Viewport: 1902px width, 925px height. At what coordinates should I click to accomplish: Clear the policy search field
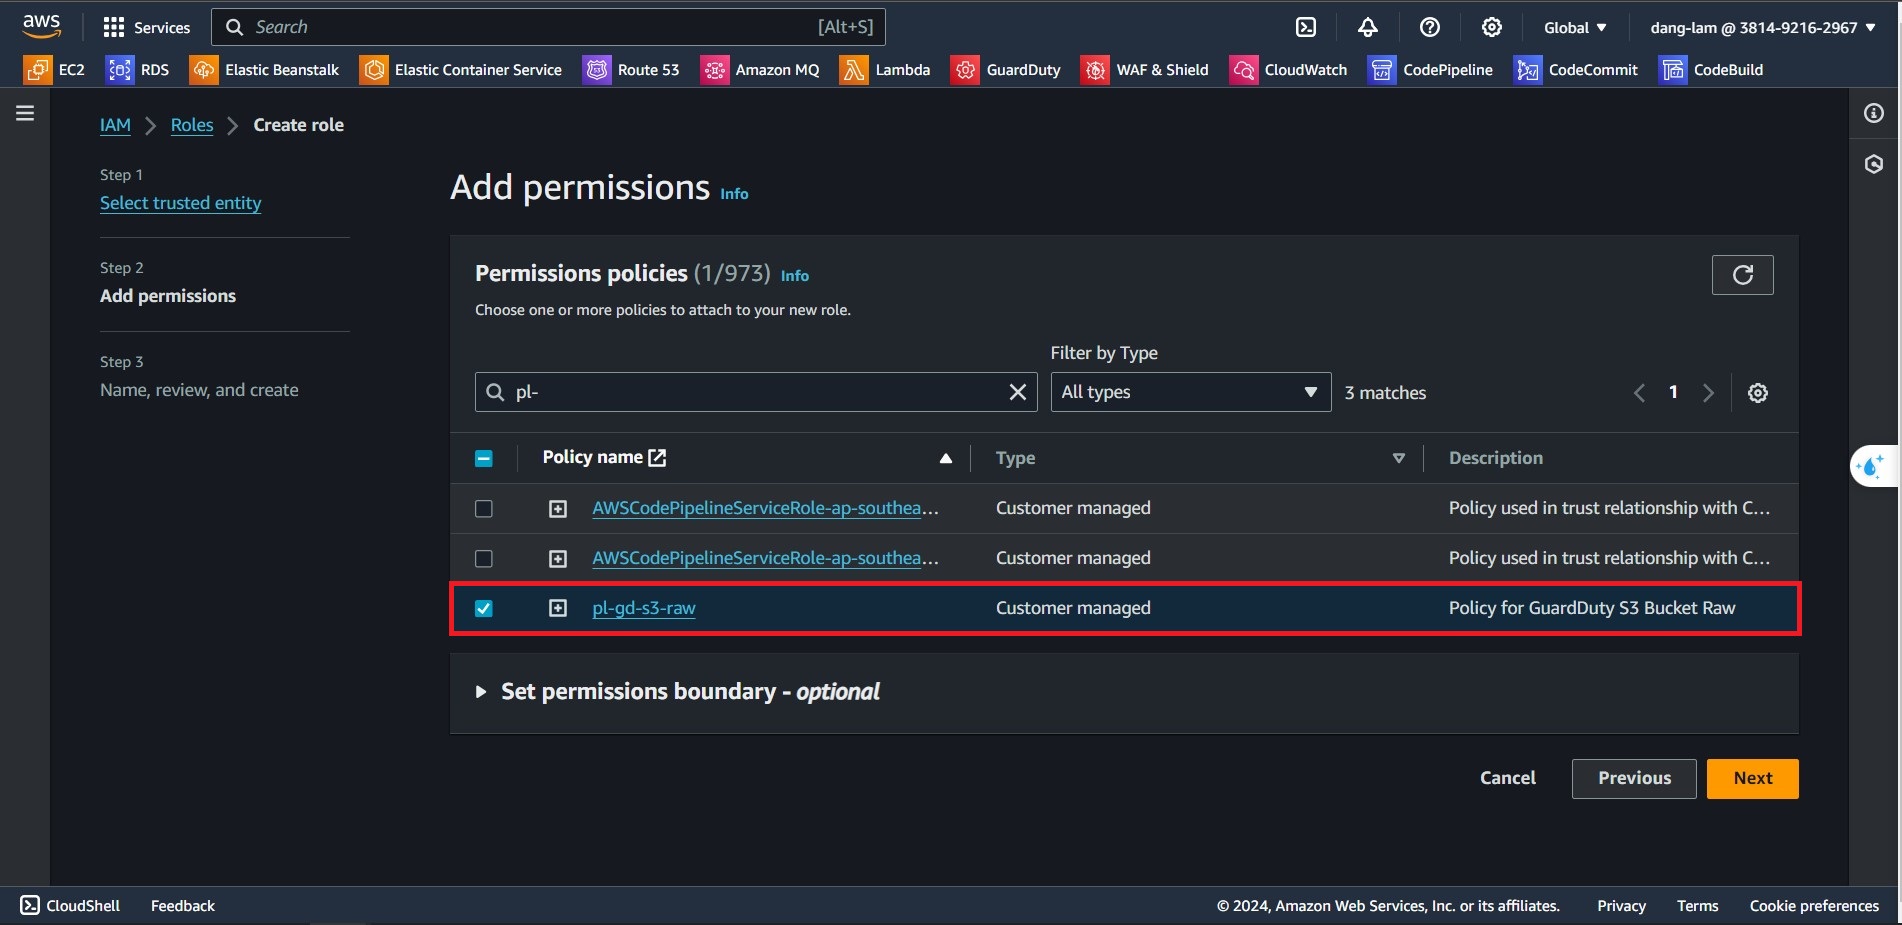tap(1017, 392)
